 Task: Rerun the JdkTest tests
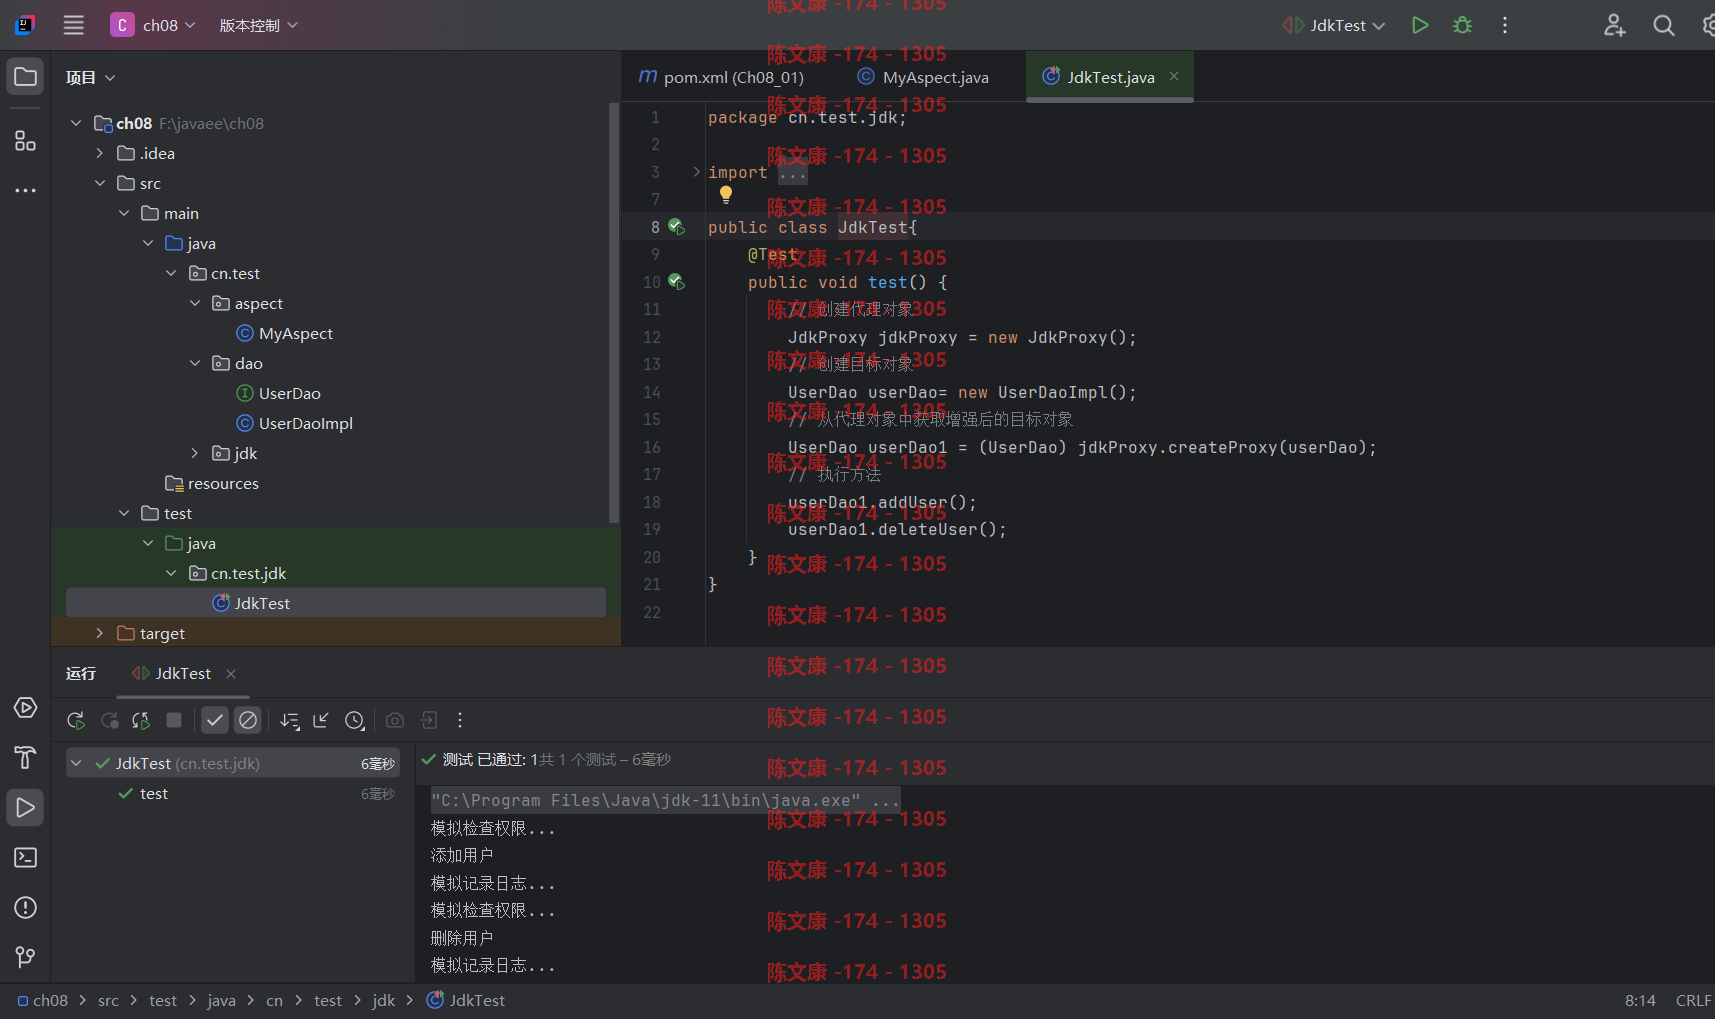pos(76,720)
